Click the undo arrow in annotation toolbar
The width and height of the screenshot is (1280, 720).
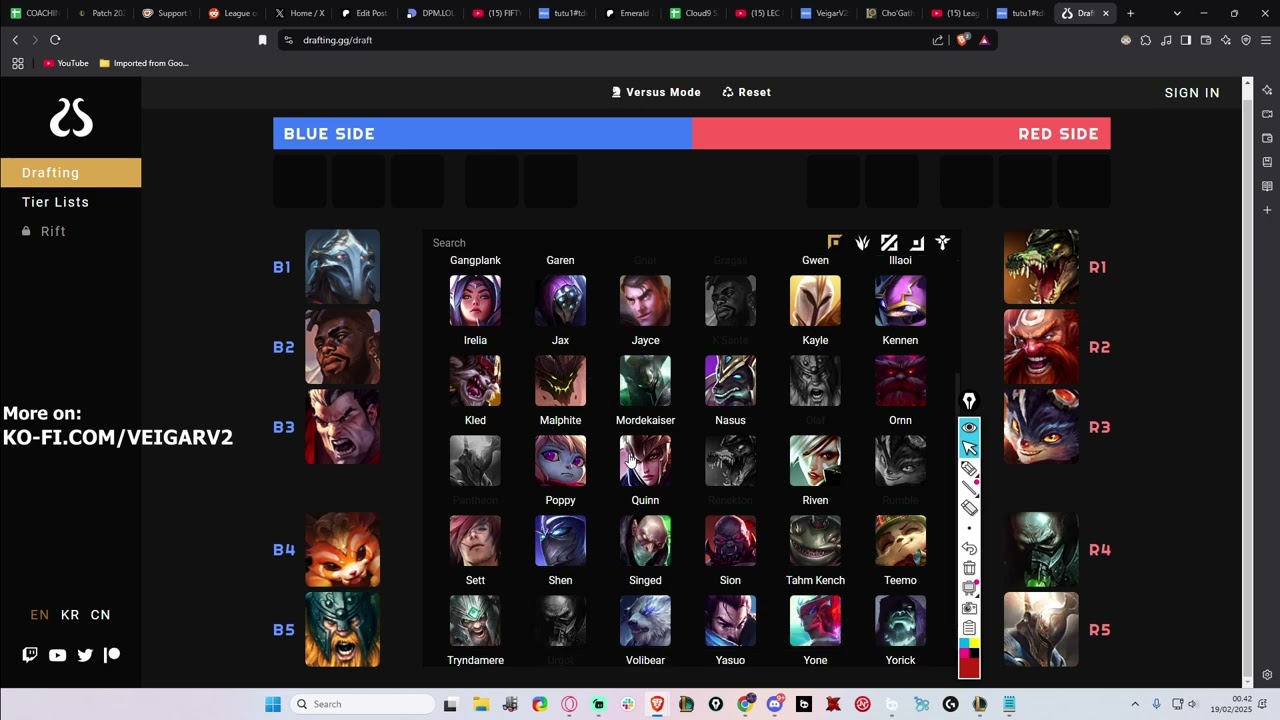point(969,548)
